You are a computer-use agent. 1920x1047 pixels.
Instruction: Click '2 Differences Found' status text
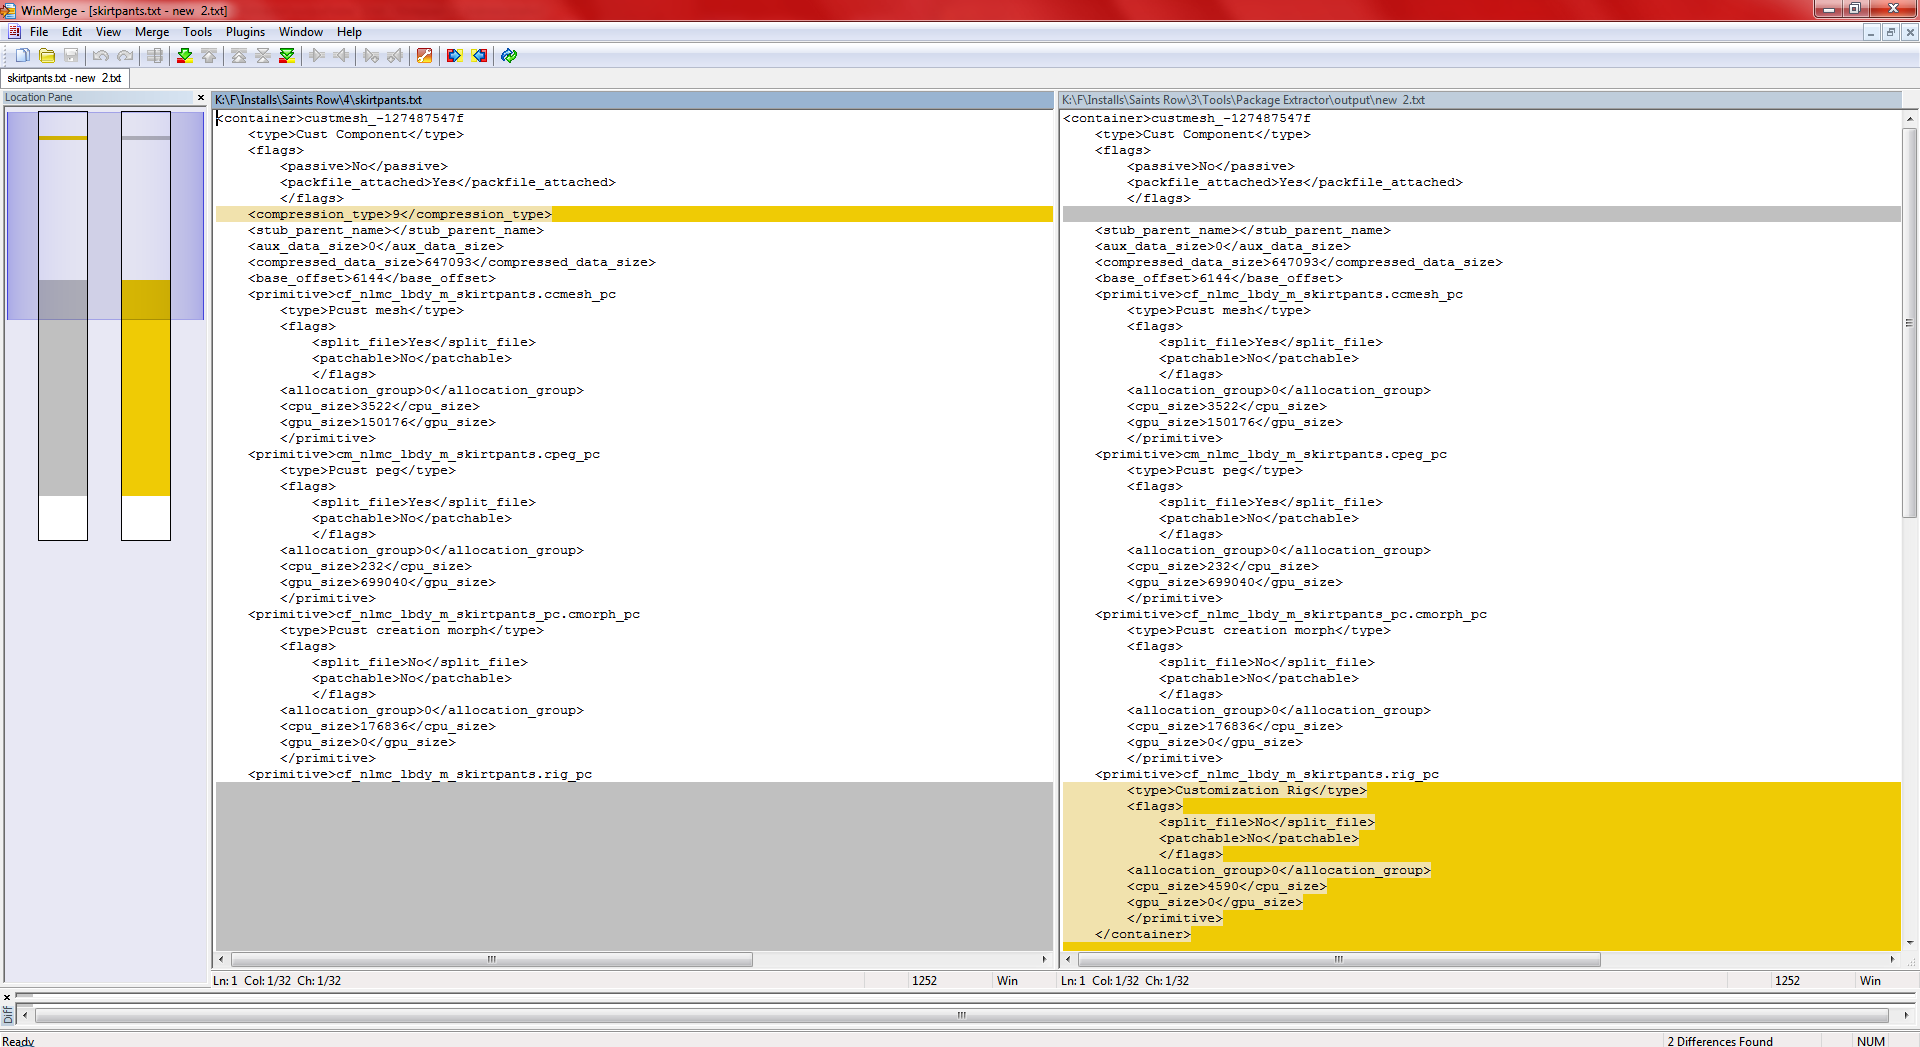coord(1720,1041)
